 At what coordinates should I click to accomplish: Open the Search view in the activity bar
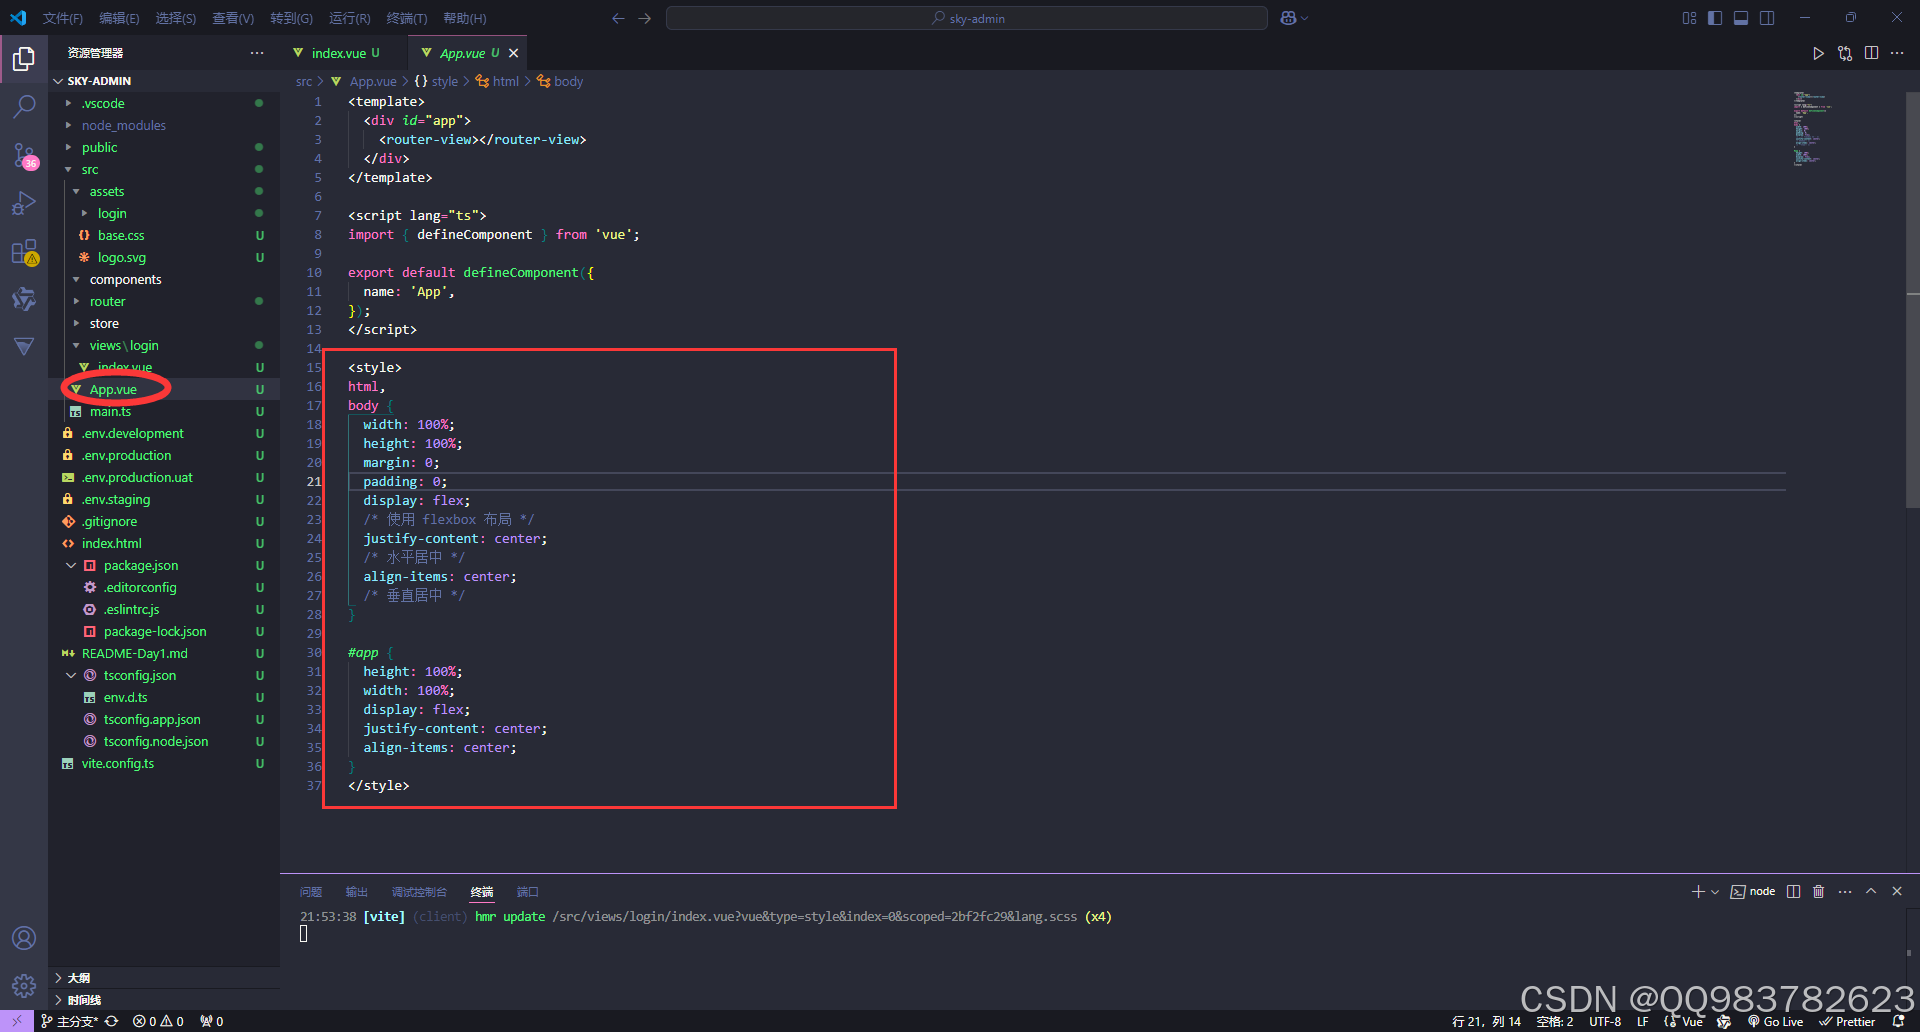tap(24, 106)
